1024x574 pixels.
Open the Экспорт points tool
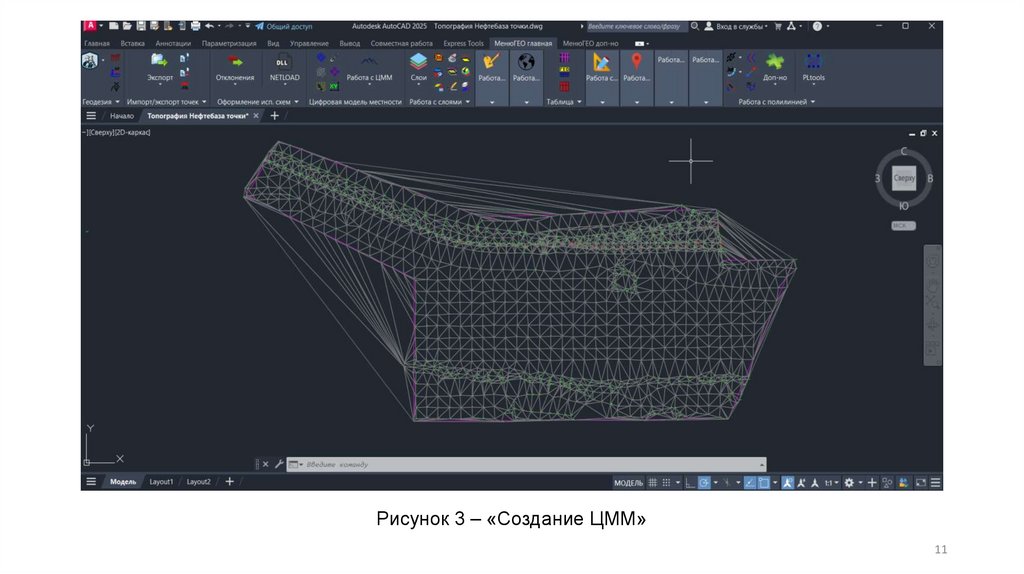[x=159, y=62]
